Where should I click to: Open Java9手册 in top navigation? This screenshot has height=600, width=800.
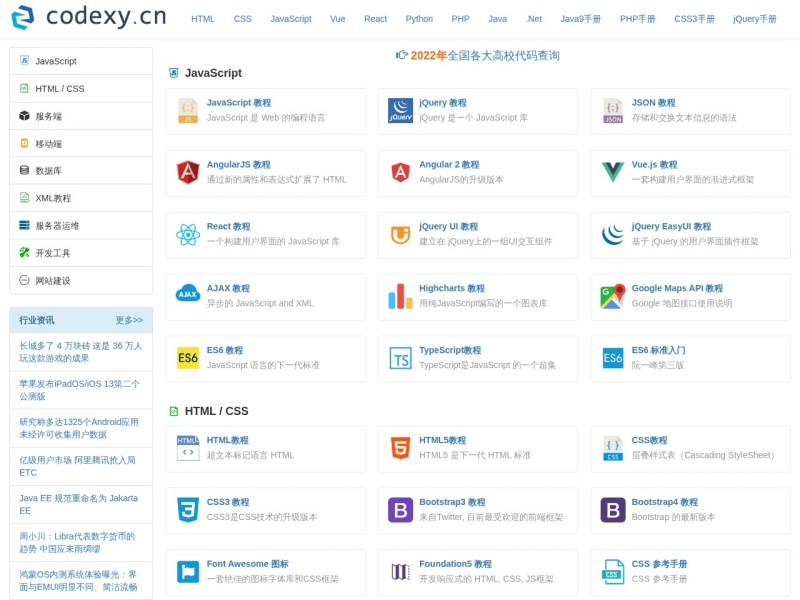click(581, 19)
